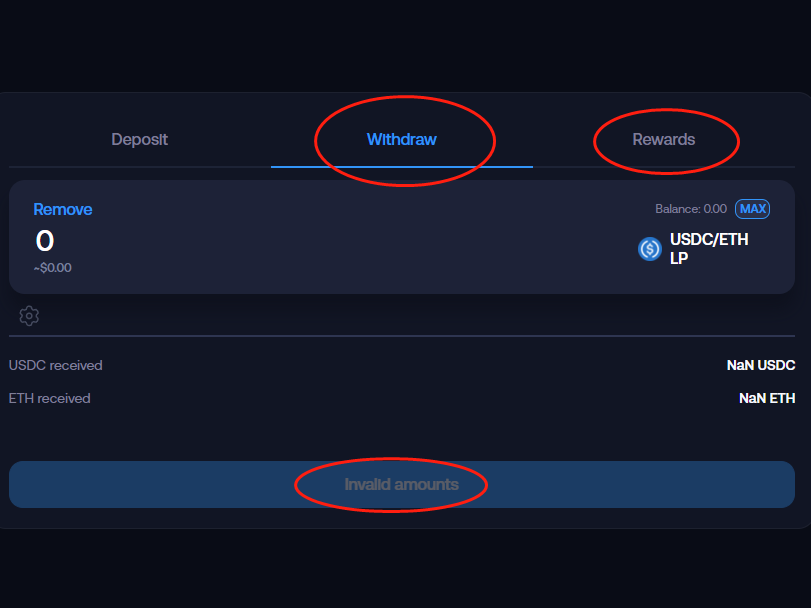811x608 pixels.
Task: Click the NaN ETH value
Action: coord(766,398)
